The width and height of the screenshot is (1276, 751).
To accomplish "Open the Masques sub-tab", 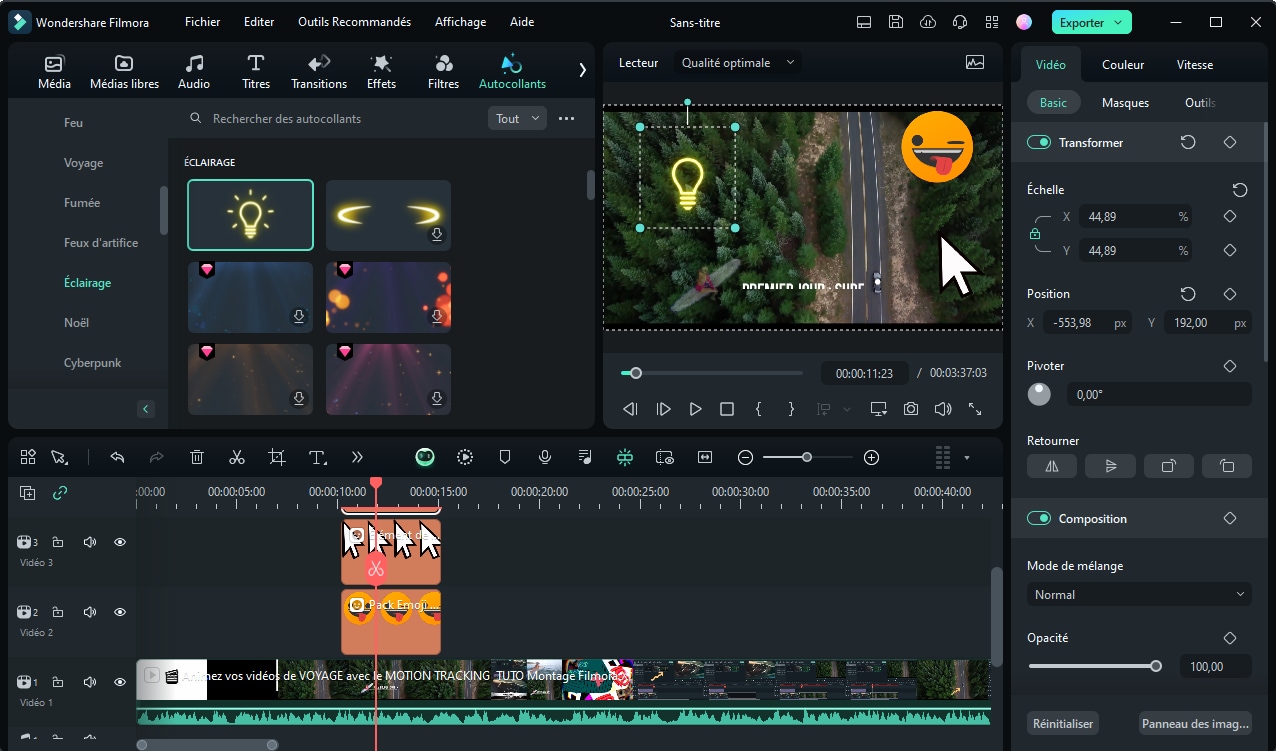I will click(1125, 102).
